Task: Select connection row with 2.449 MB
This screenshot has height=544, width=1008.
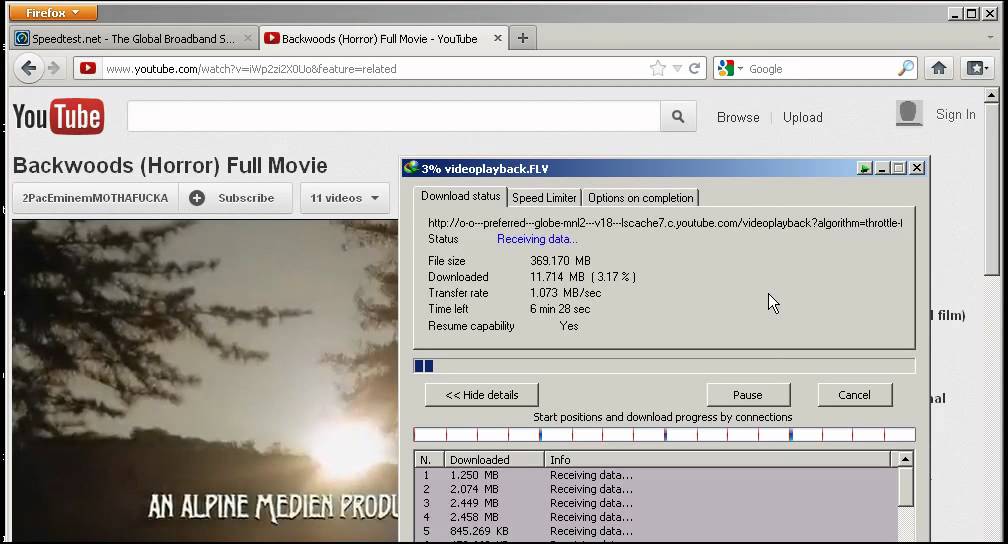Action: [656, 503]
